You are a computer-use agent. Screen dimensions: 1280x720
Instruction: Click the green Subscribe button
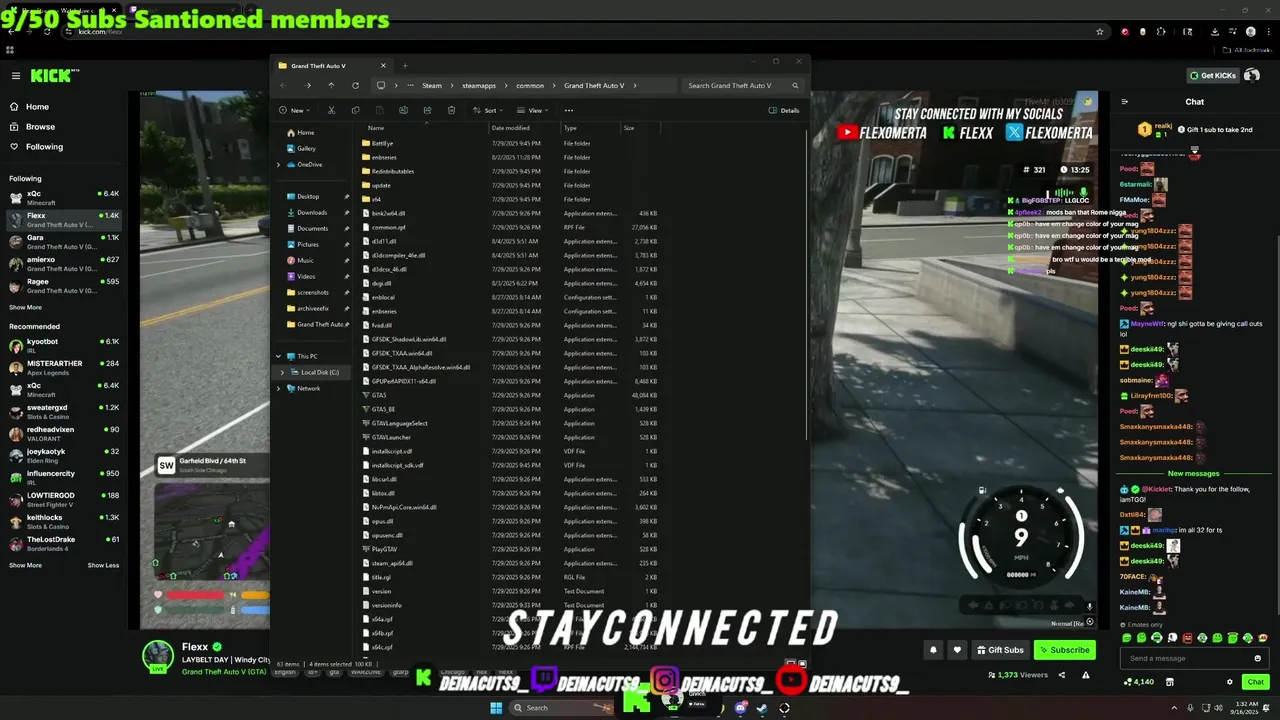click(x=1064, y=650)
